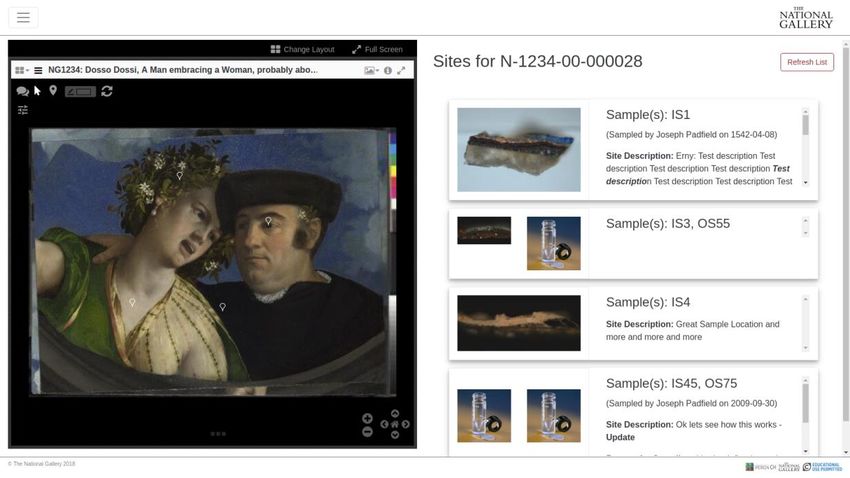850x478 pixels.
Task: Click the 'Sites for N-1234-00-000028' heading
Action: click(x=537, y=61)
